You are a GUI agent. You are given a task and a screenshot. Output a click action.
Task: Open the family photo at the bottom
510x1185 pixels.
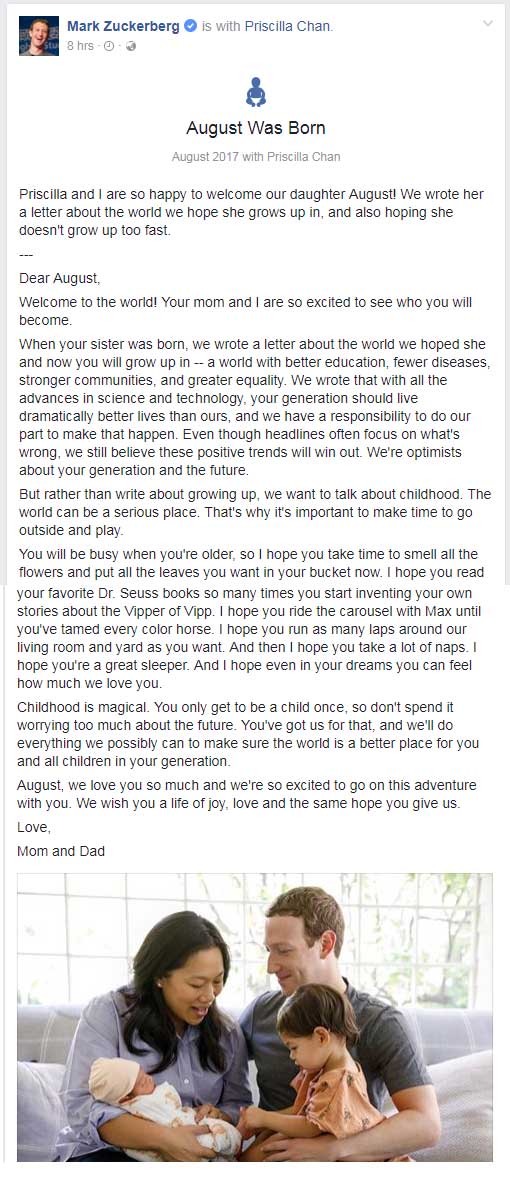255,1017
